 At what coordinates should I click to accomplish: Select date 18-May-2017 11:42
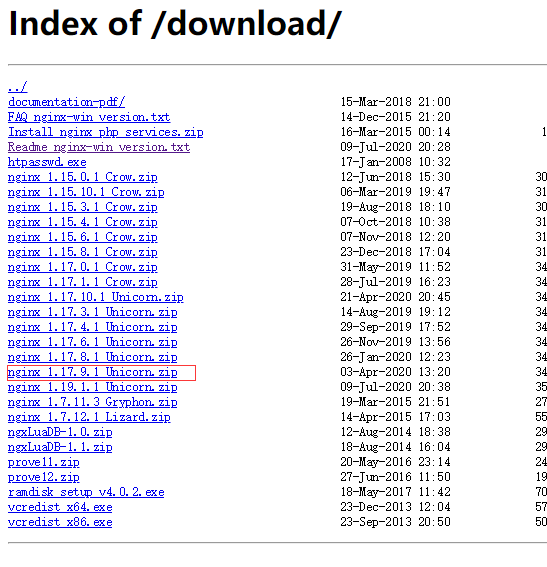pos(396,492)
